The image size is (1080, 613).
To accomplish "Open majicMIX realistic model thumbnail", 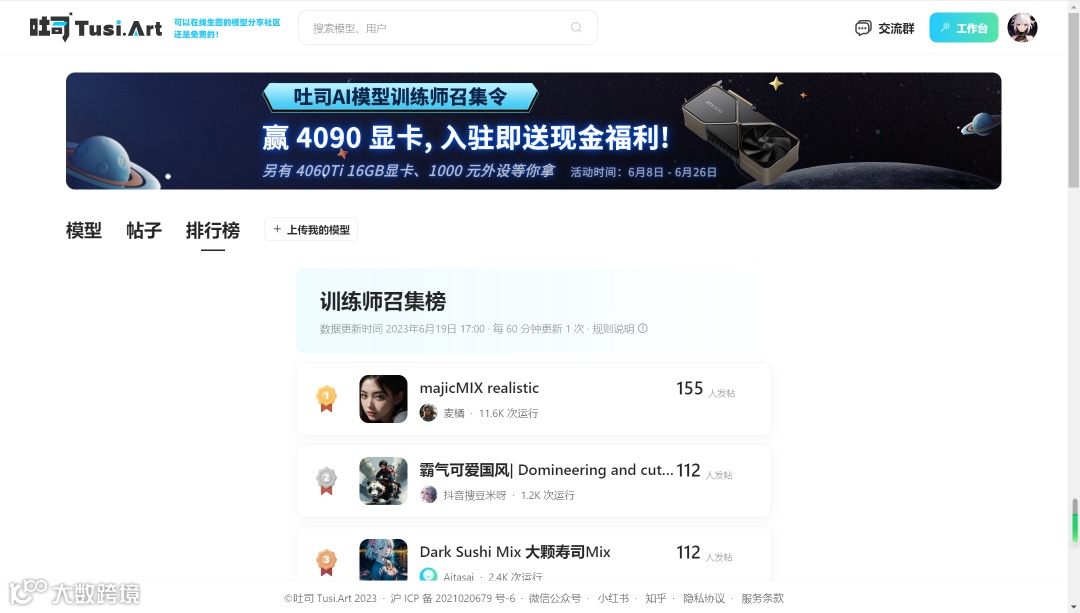I will tap(383, 399).
